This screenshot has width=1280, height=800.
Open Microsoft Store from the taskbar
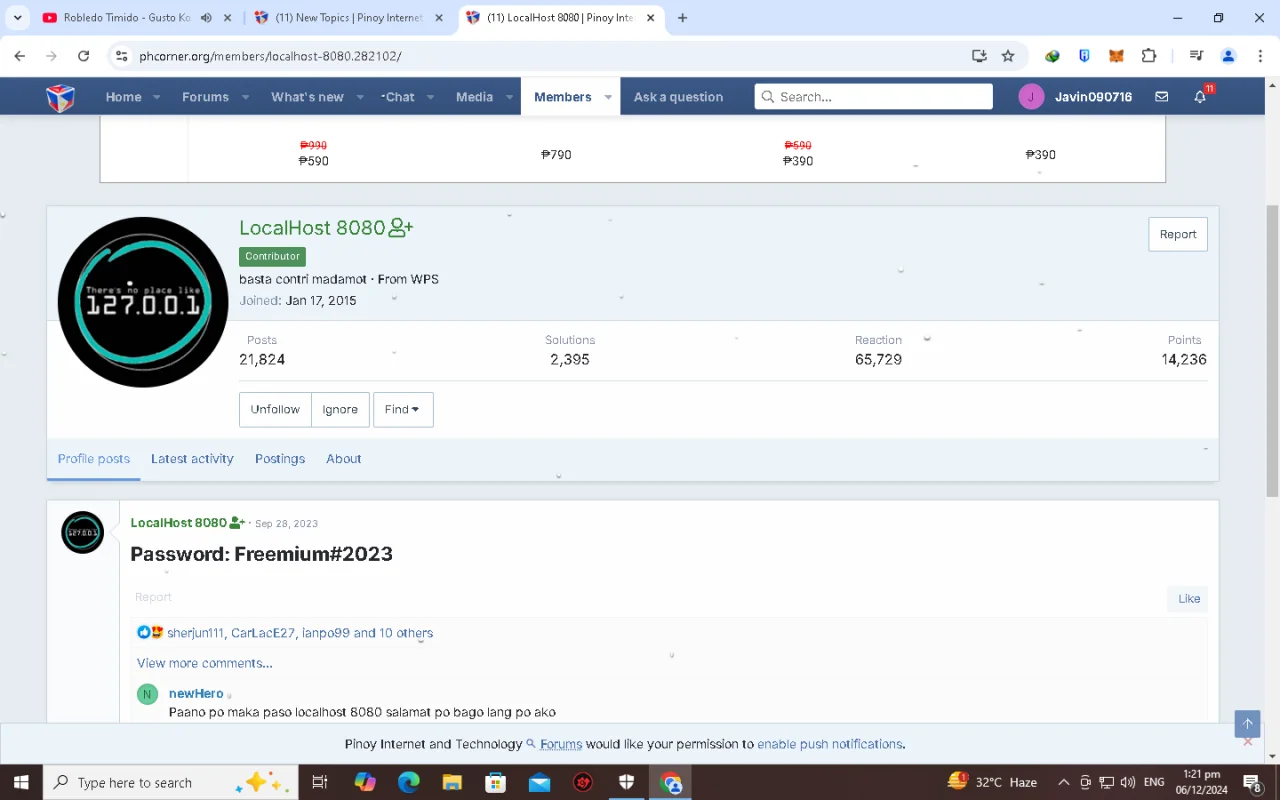pyautogui.click(x=495, y=782)
